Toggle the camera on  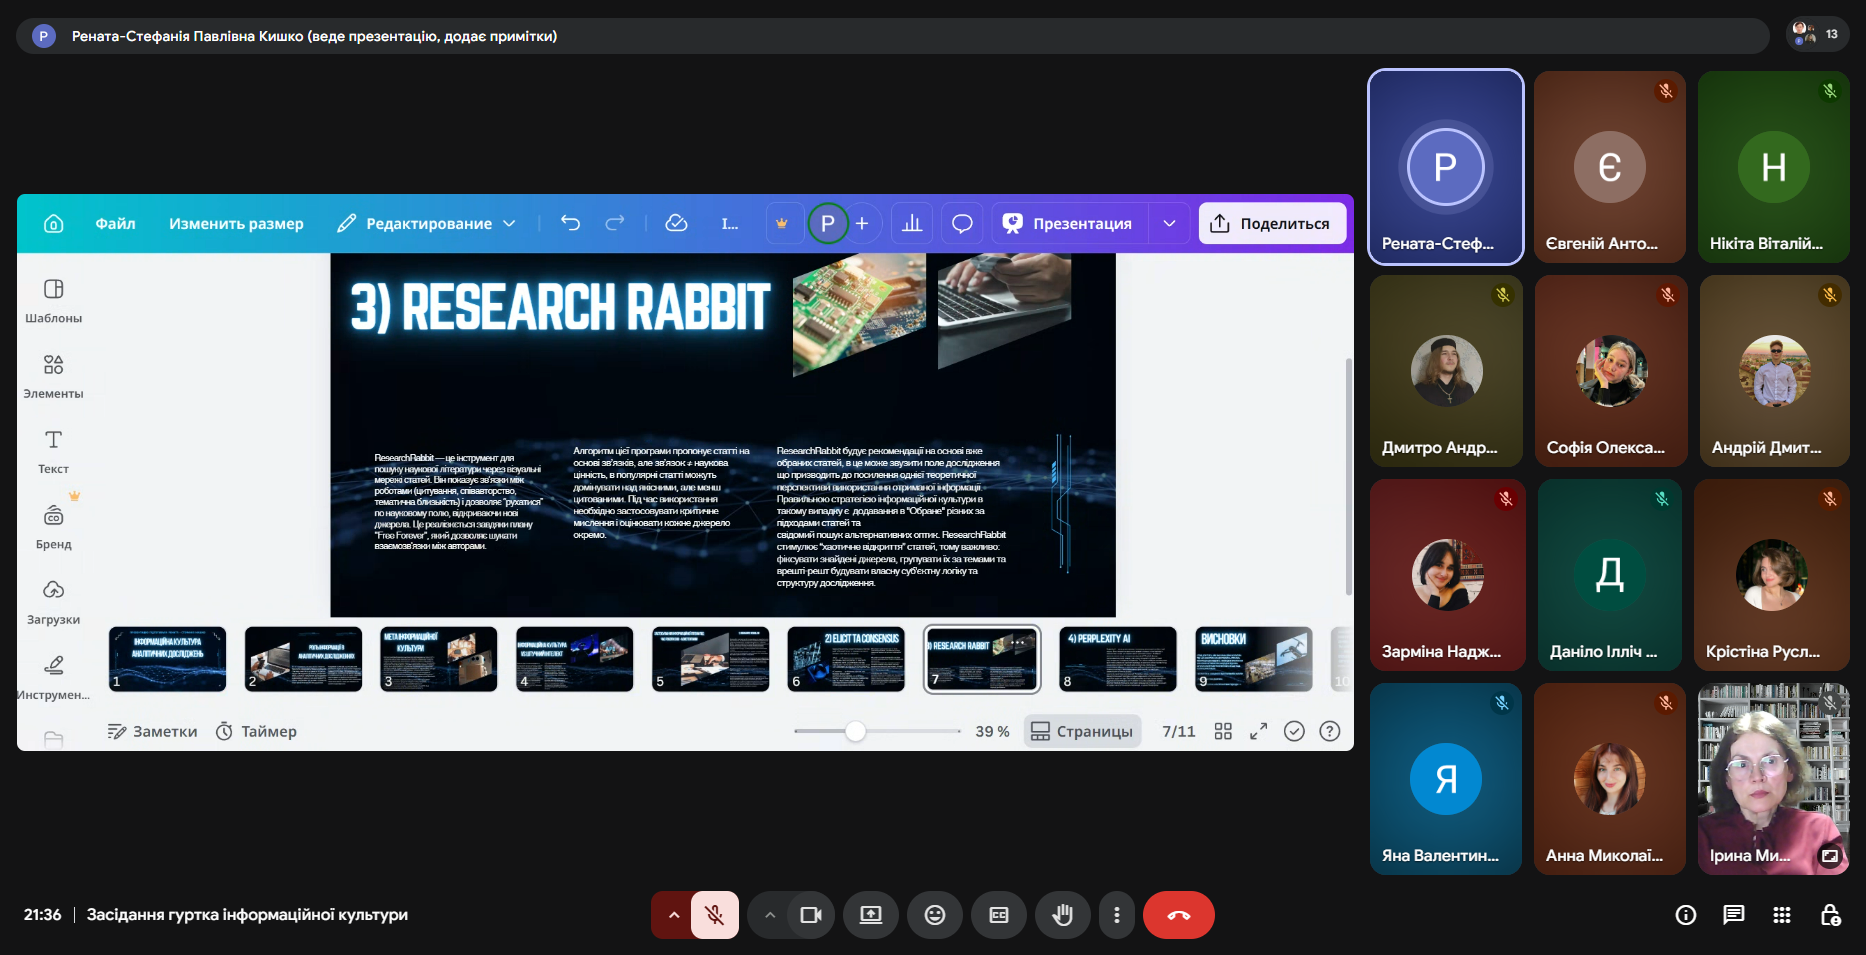click(811, 915)
